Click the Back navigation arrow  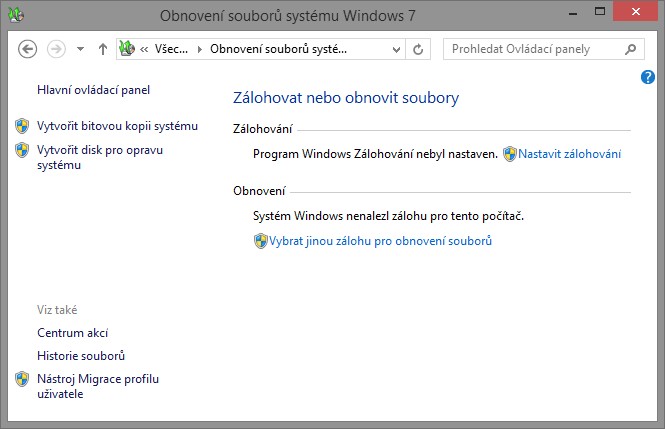[x=28, y=48]
